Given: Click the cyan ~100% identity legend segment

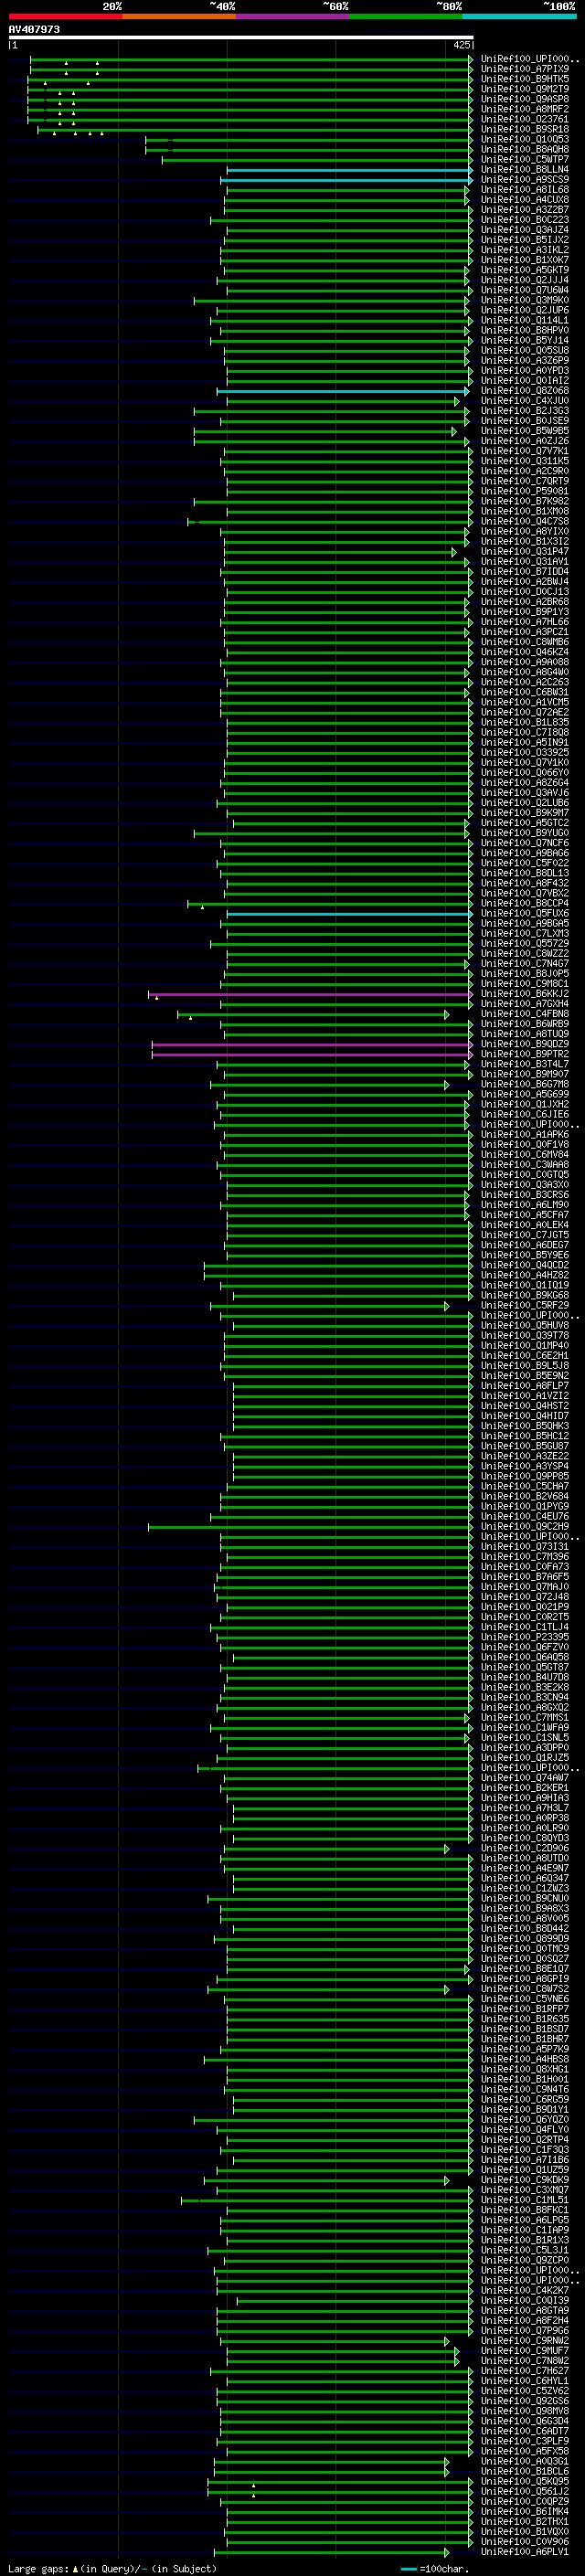Looking at the screenshot, I should [520, 16].
